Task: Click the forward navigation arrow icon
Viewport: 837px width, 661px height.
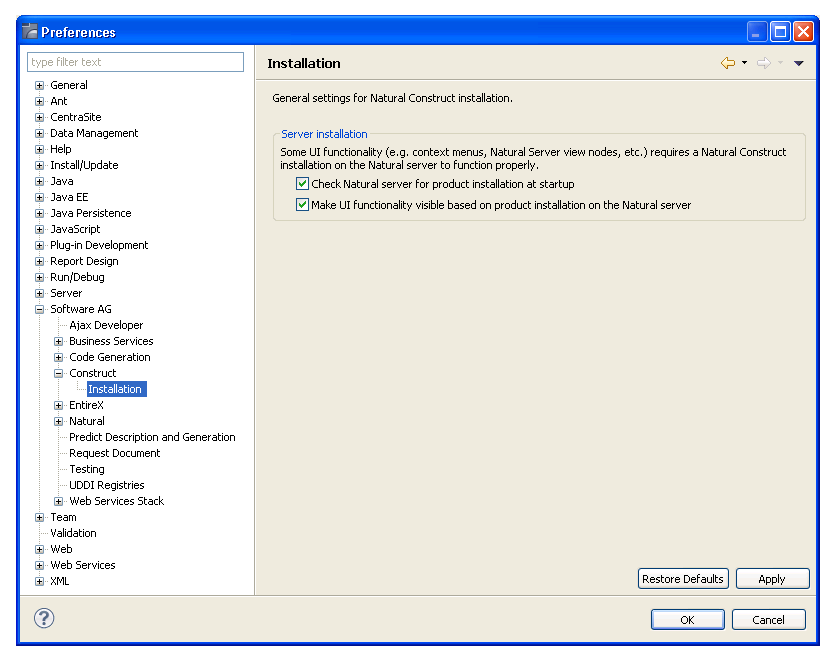Action: (x=763, y=63)
